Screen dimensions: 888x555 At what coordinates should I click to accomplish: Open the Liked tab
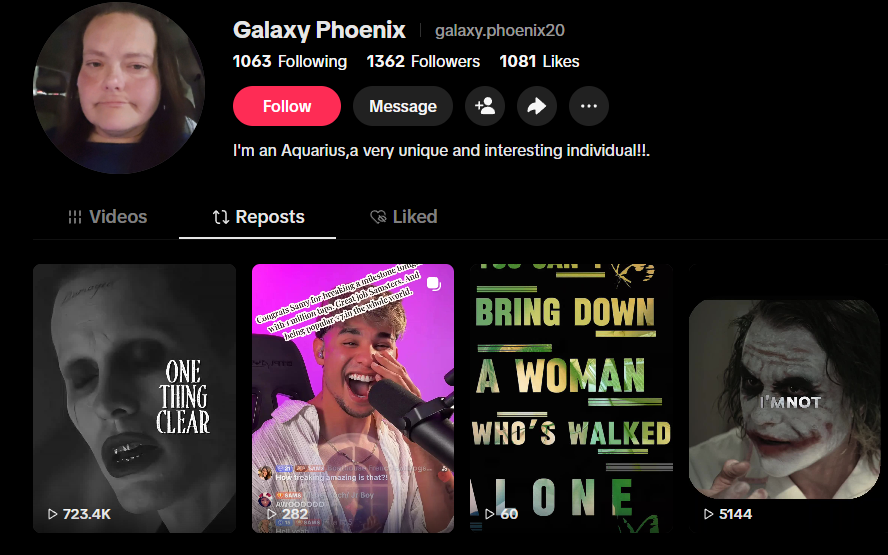point(403,217)
